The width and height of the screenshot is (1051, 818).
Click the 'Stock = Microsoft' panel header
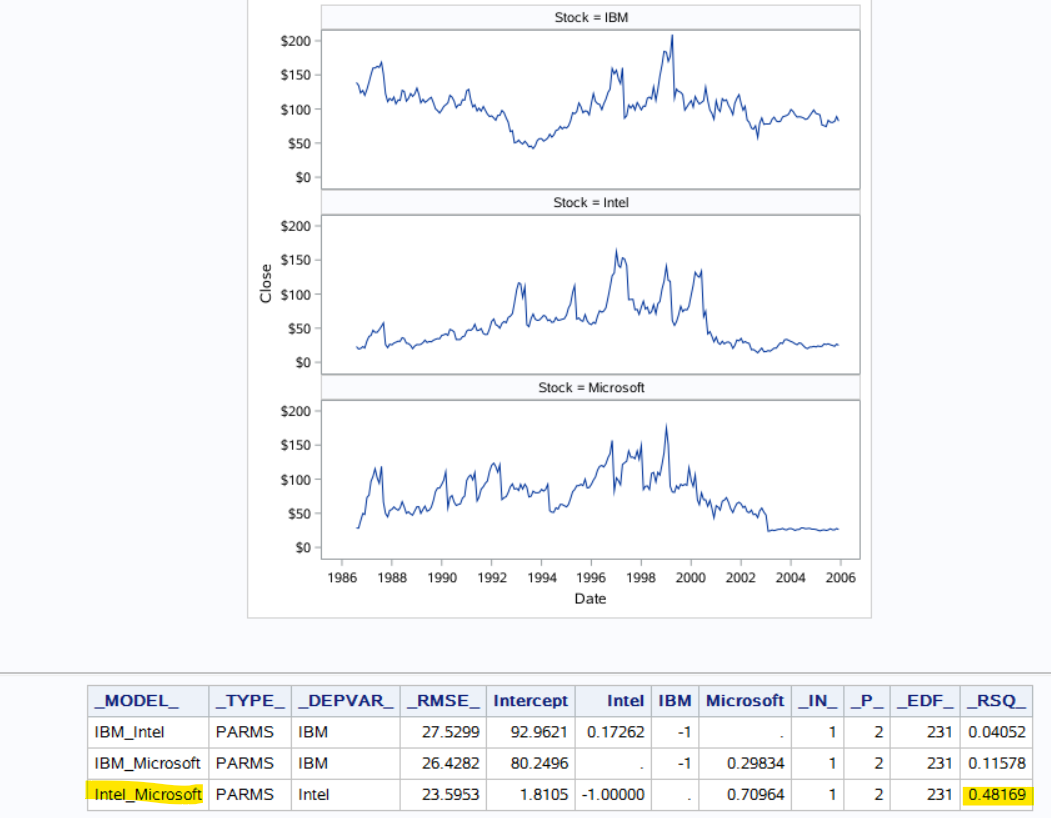pyautogui.click(x=590, y=388)
